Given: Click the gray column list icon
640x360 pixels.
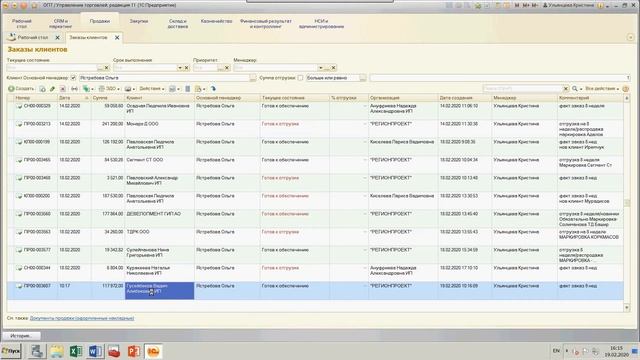Looking at the screenshot, I should 188,89.
